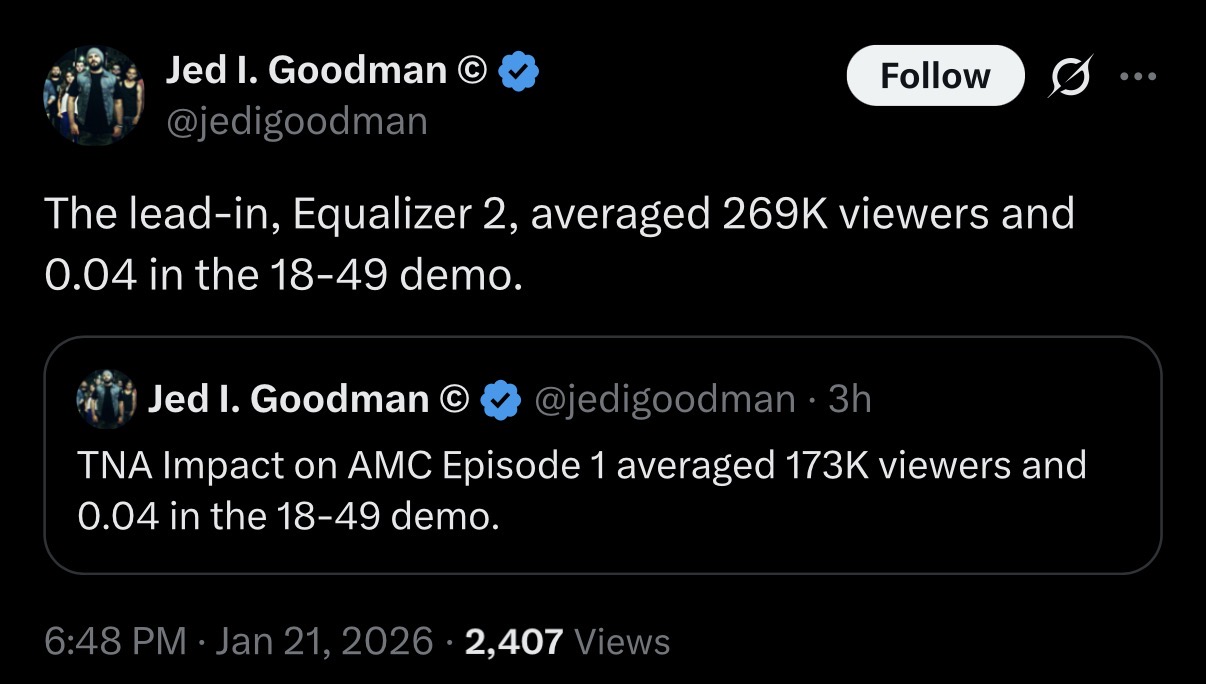Click the verified badge in quoted tweet
1206x684 pixels.
point(501,400)
